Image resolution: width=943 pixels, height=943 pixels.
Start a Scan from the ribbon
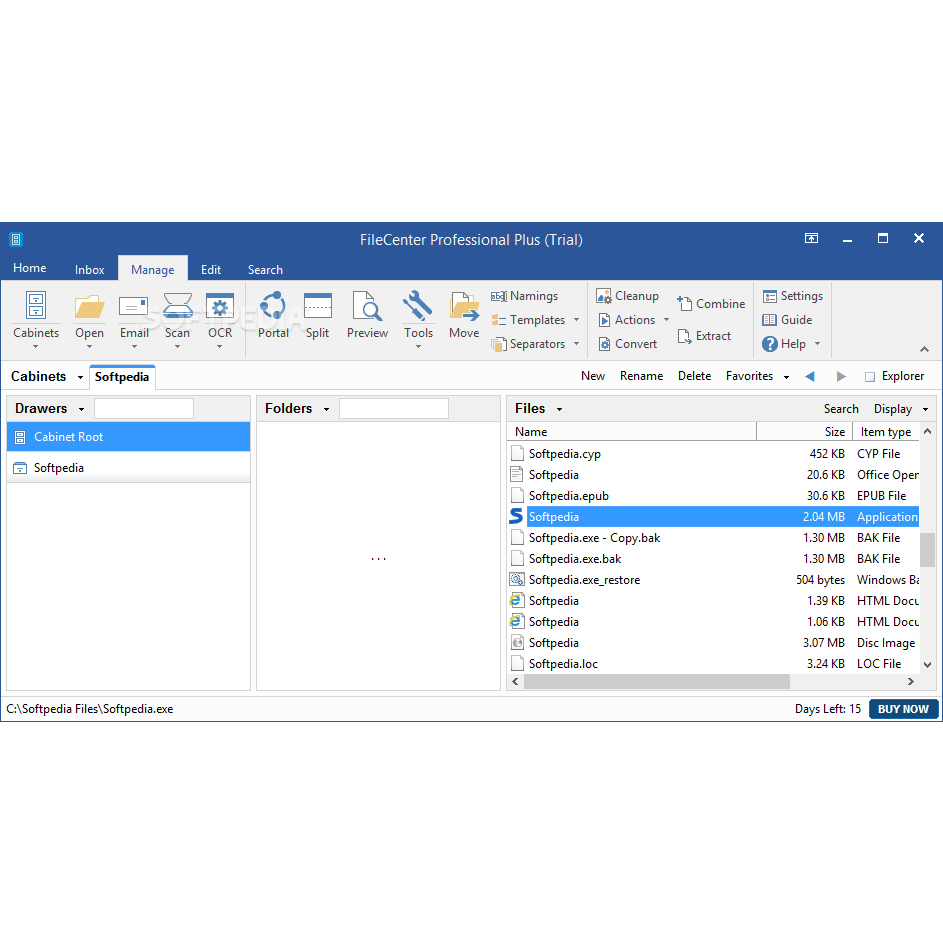point(177,320)
